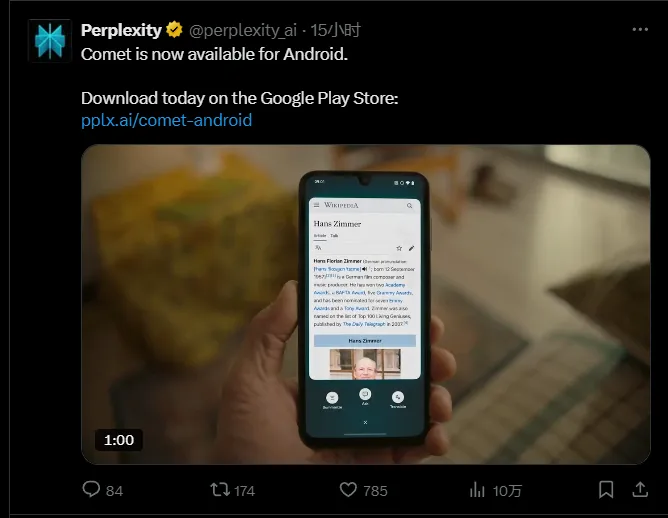
Task: Click the X close icon on phone screen
Action: tap(365, 423)
